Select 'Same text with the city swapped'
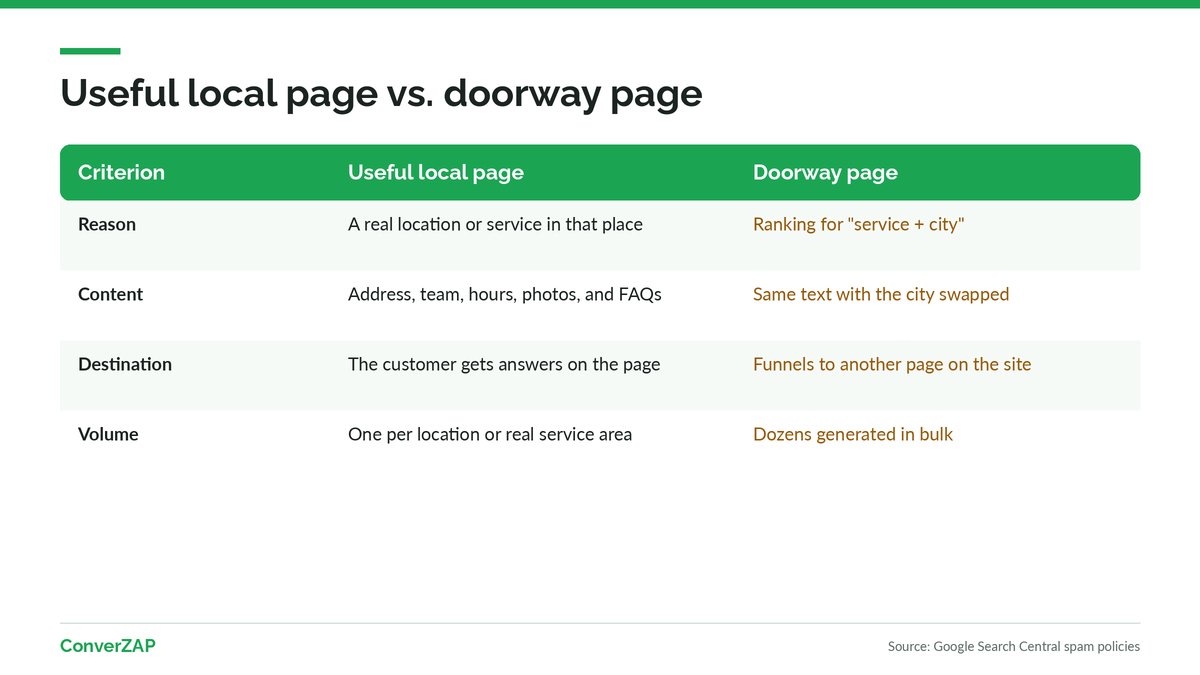Screen dimensions: 1200x675 click(x=881, y=294)
